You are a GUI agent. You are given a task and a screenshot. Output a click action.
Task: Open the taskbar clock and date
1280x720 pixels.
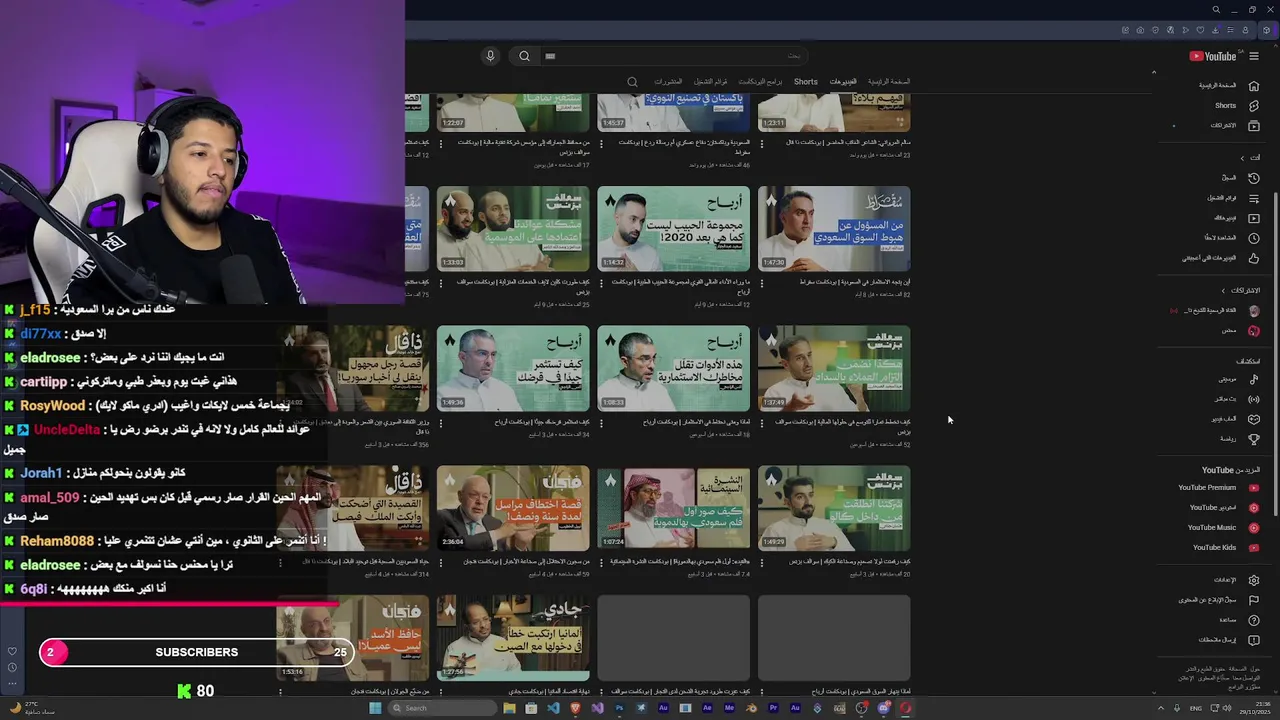(x=1256, y=708)
